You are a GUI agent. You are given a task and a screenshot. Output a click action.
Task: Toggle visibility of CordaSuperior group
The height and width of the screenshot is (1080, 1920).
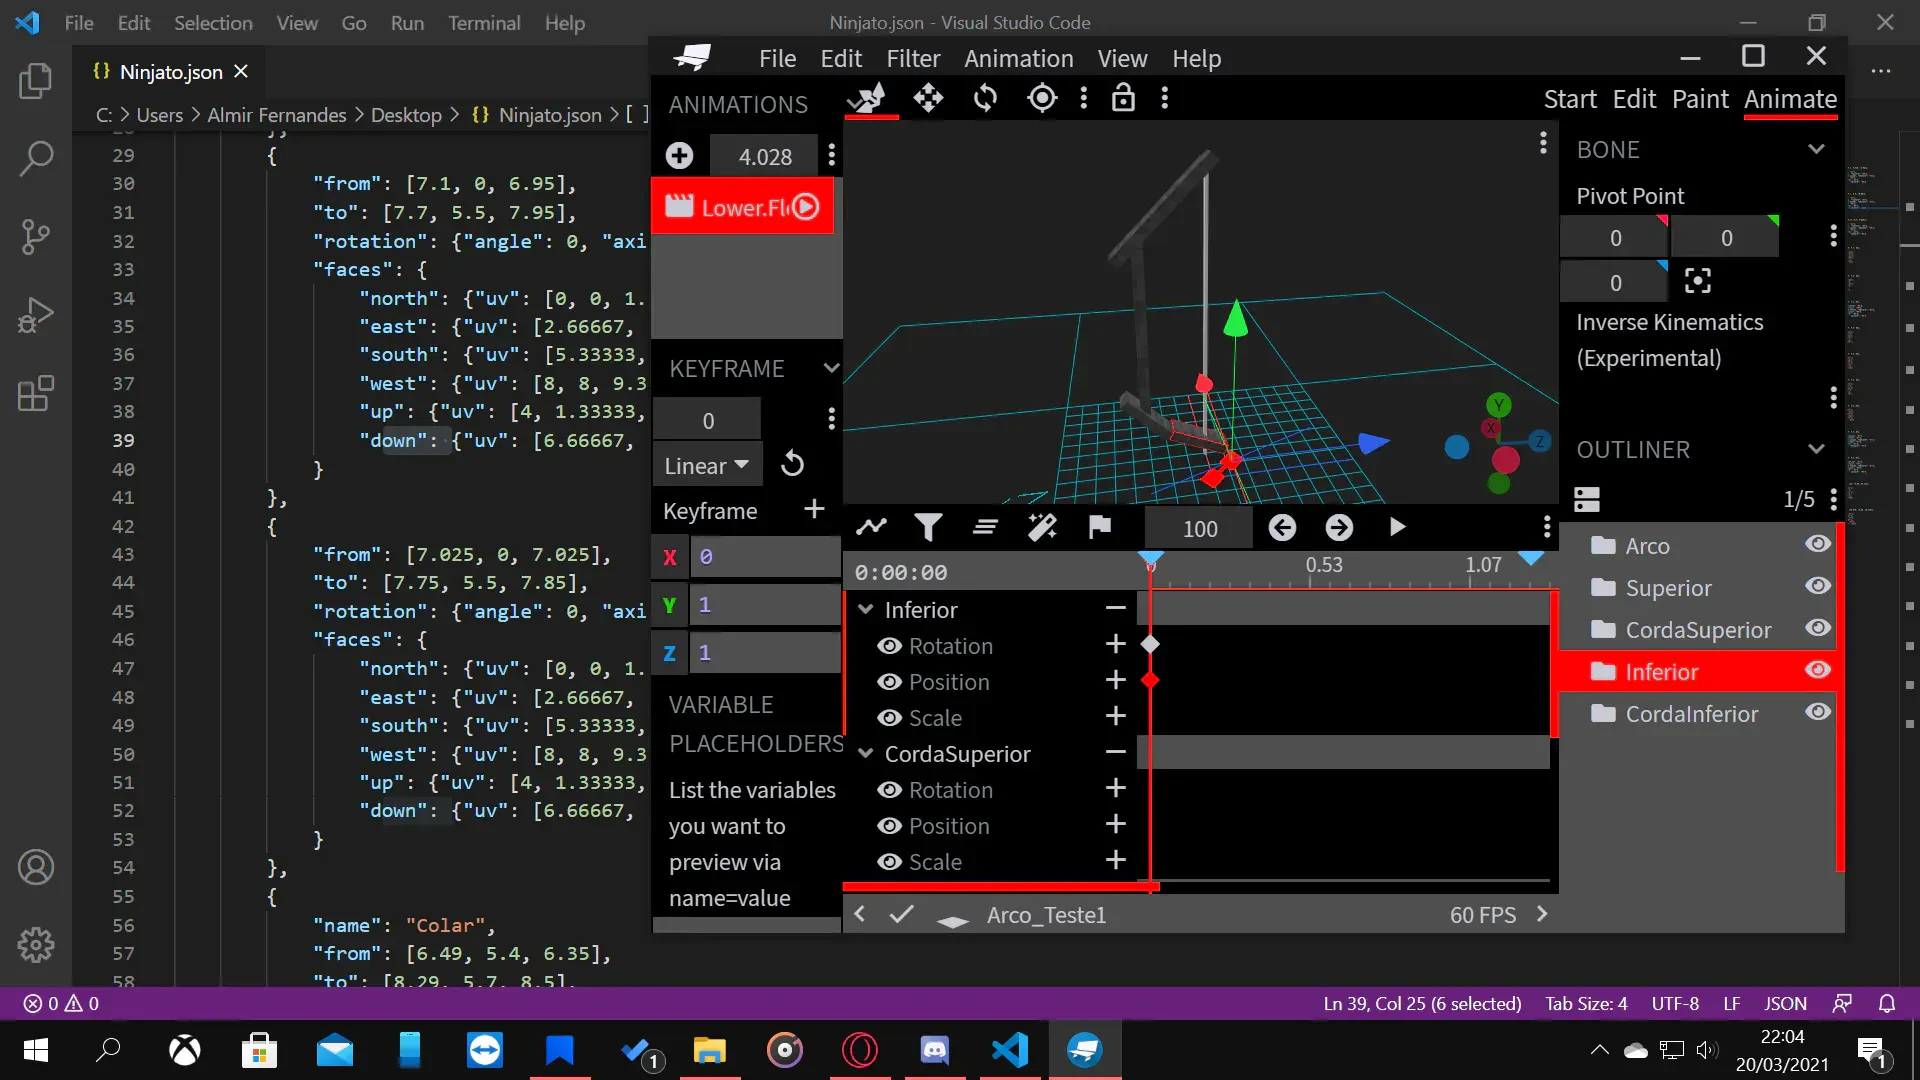click(x=1818, y=627)
